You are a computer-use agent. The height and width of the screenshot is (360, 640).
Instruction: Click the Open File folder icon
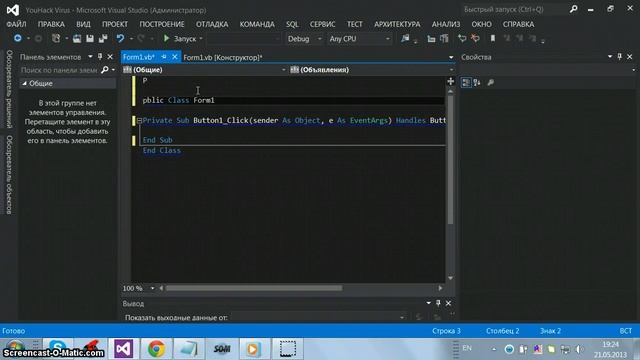pos(77,38)
